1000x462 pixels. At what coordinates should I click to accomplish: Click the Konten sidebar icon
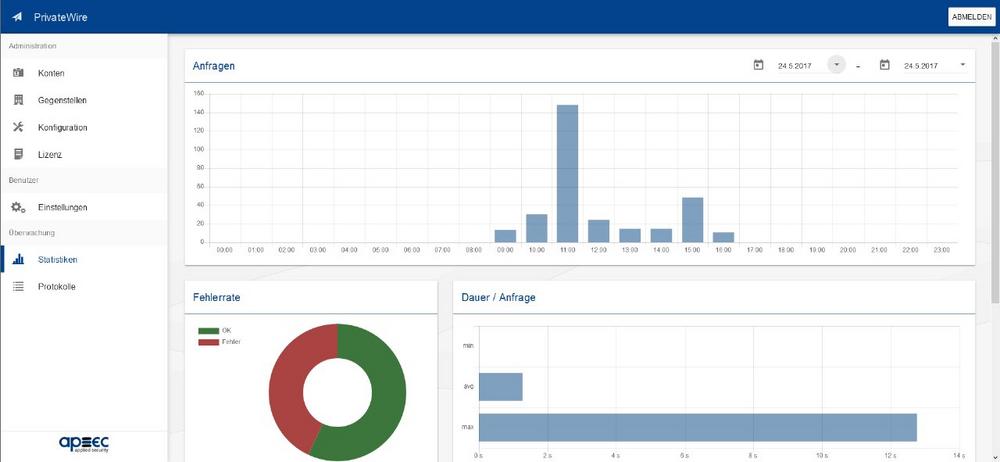tap(18, 73)
